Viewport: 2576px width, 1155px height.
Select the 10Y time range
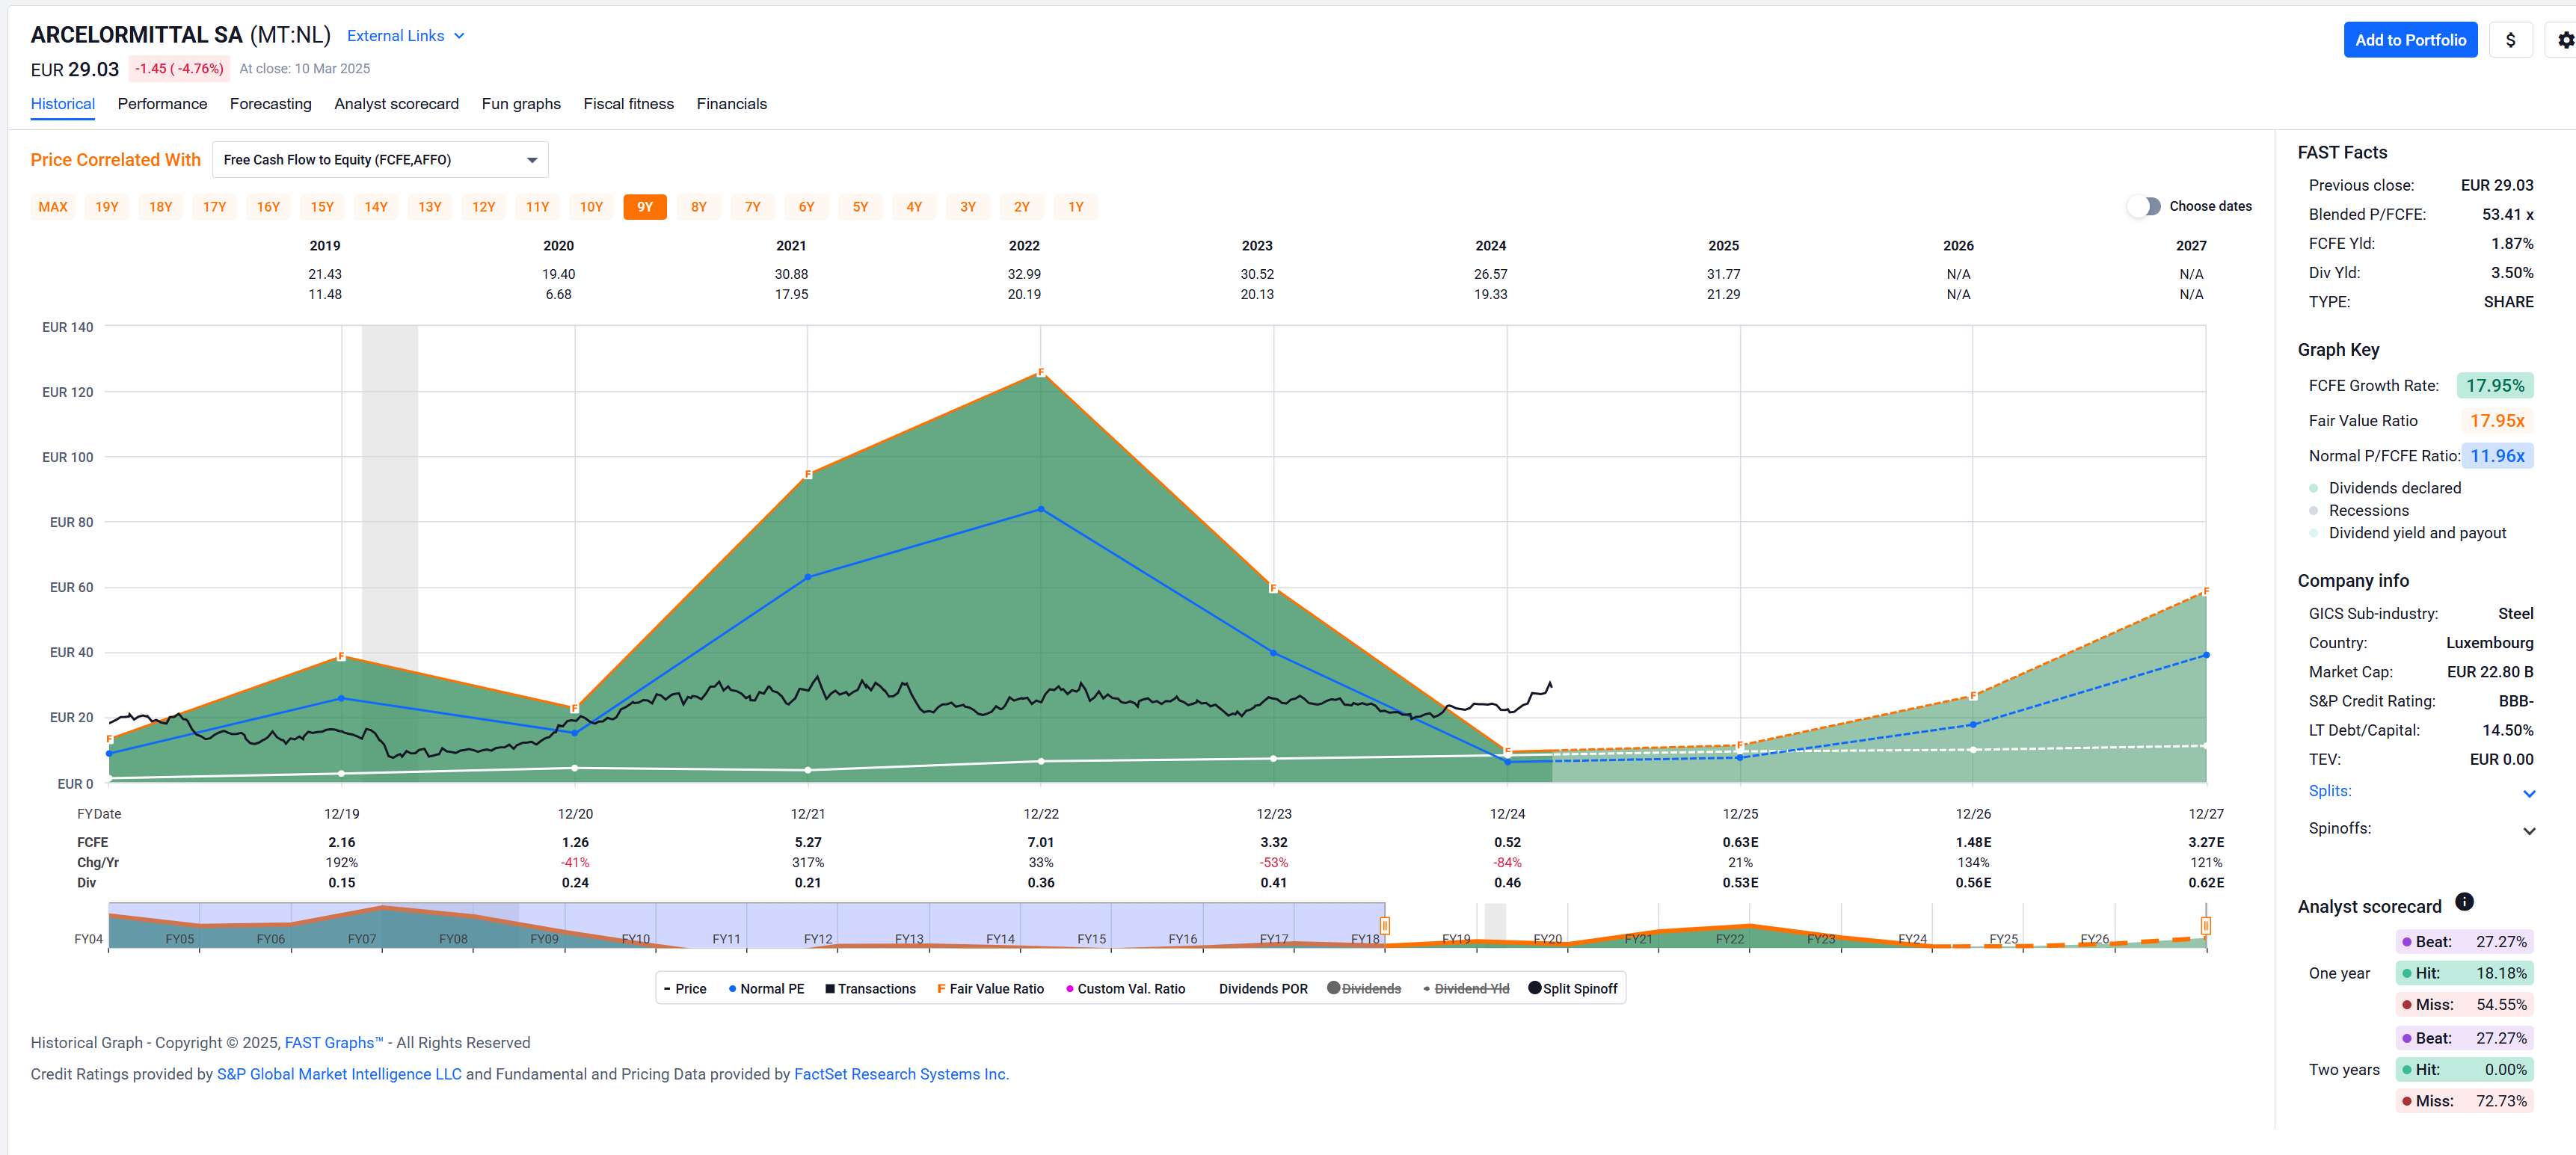pos(591,207)
